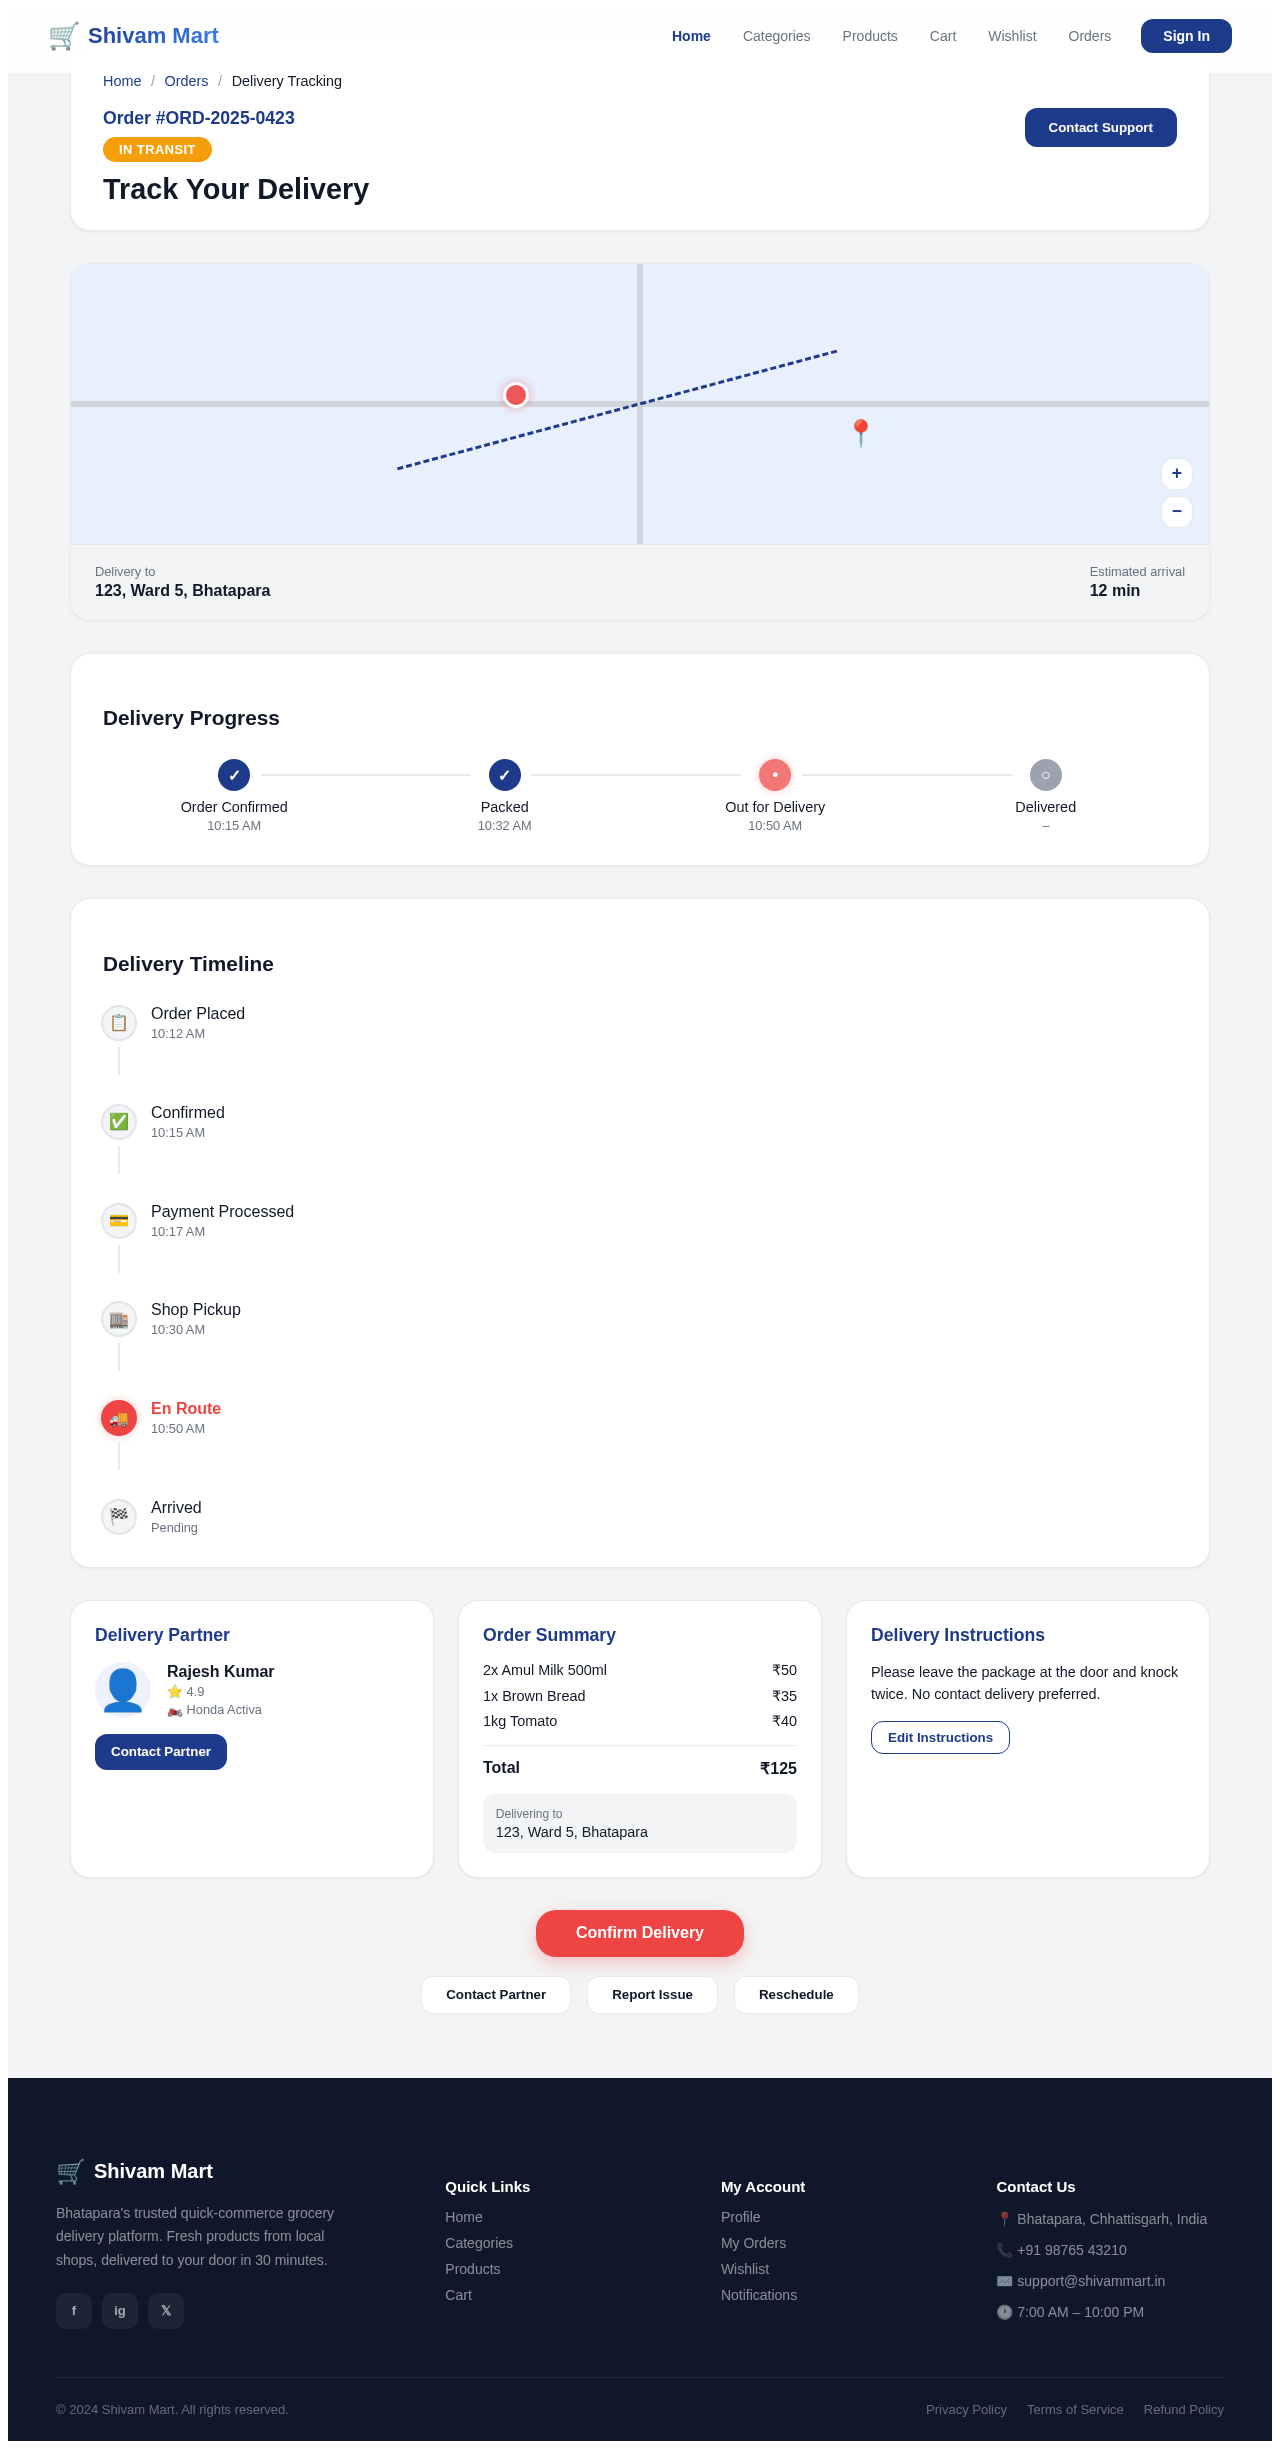1280x2449 pixels.
Task: Open footer Quick Links Categories
Action: tap(479, 2243)
